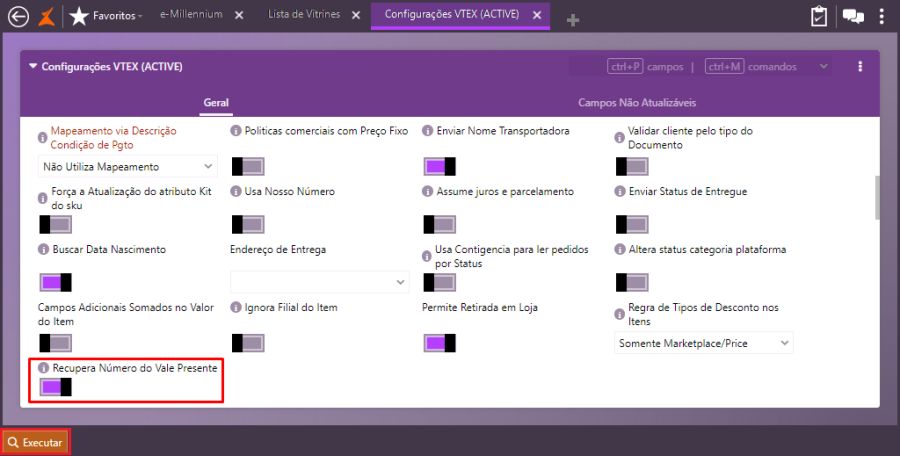Click Permite Retirada em Loja label
This screenshot has height=456, width=900.
point(480,307)
